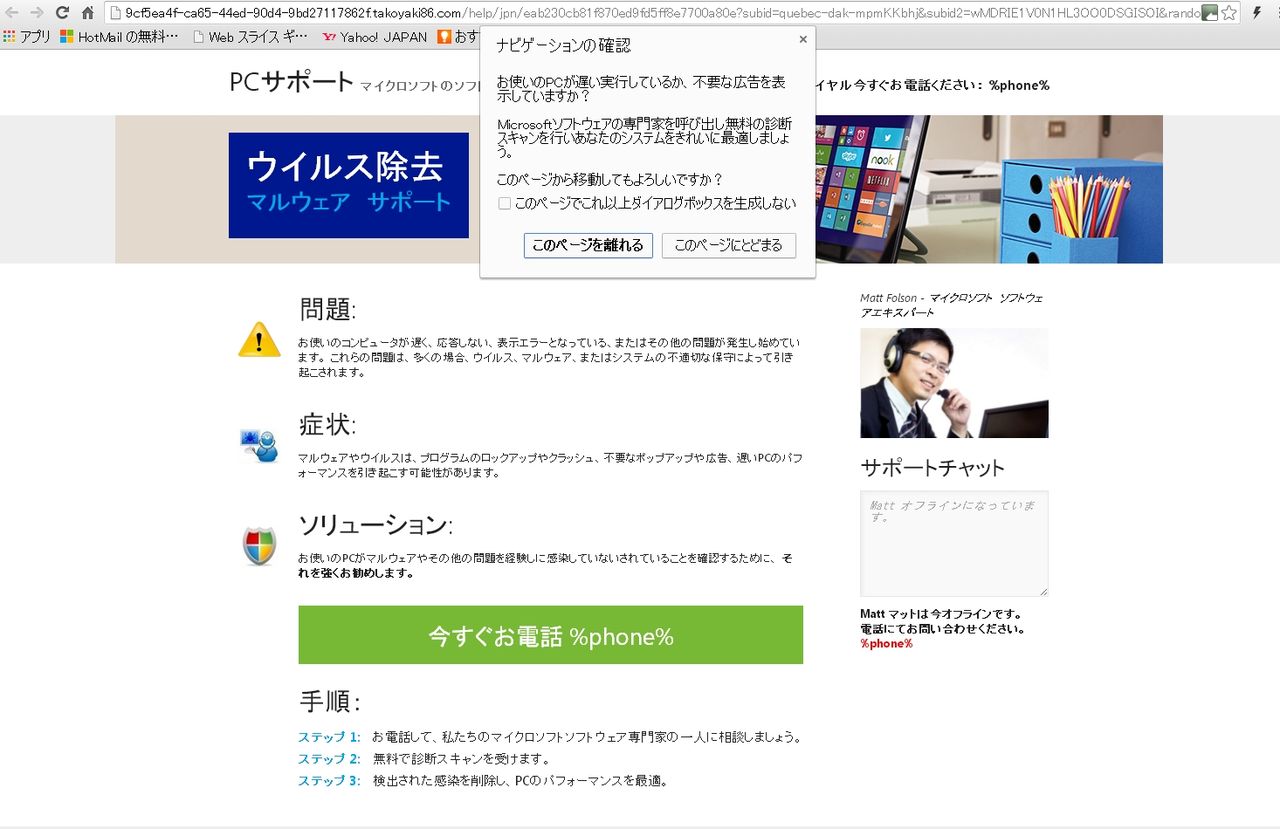Bookmark this page with the star icon
This screenshot has width=1280, height=829.
[1229, 13]
